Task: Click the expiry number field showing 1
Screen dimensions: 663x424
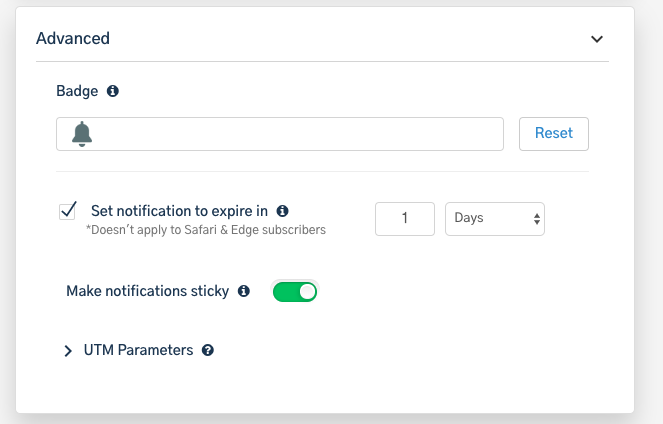Action: 404,219
